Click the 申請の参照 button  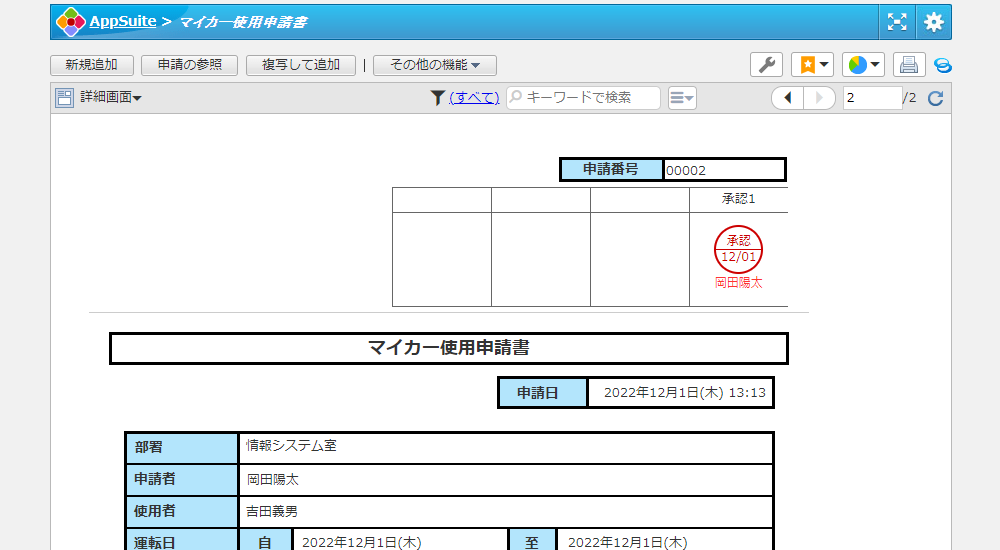(x=189, y=65)
